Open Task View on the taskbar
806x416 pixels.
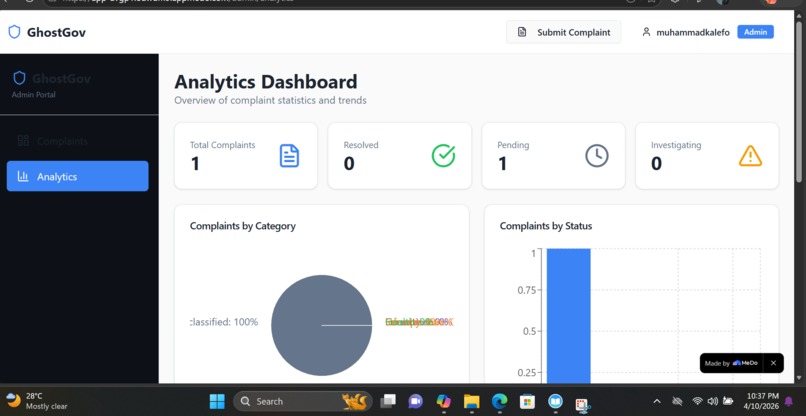388,401
